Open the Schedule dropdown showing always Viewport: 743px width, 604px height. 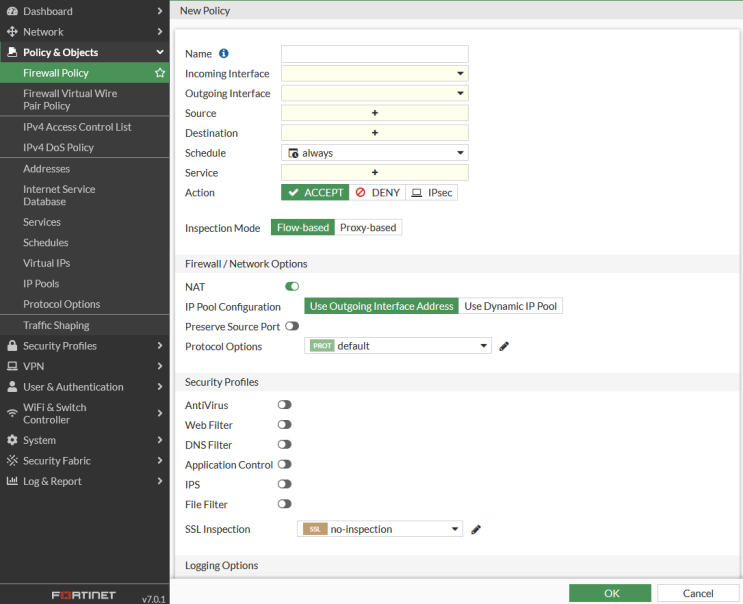(x=374, y=153)
